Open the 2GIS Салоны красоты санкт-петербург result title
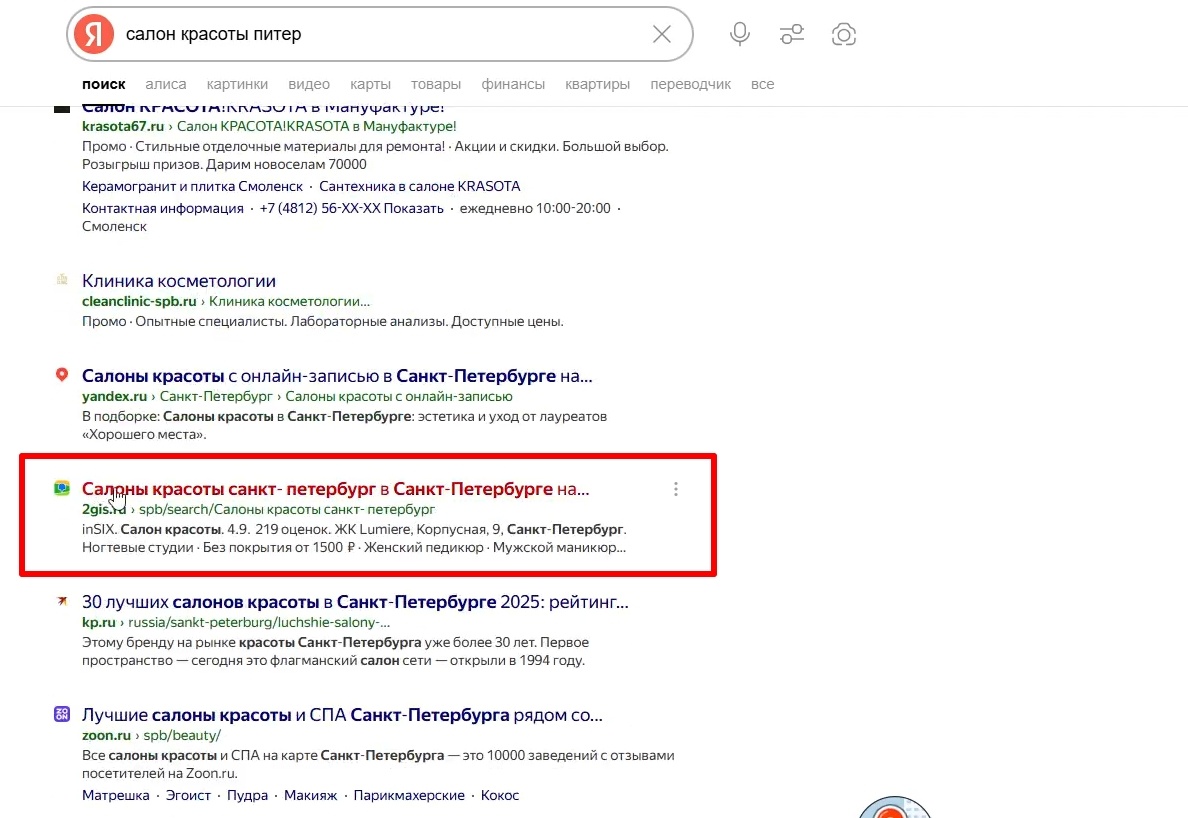 [336, 489]
